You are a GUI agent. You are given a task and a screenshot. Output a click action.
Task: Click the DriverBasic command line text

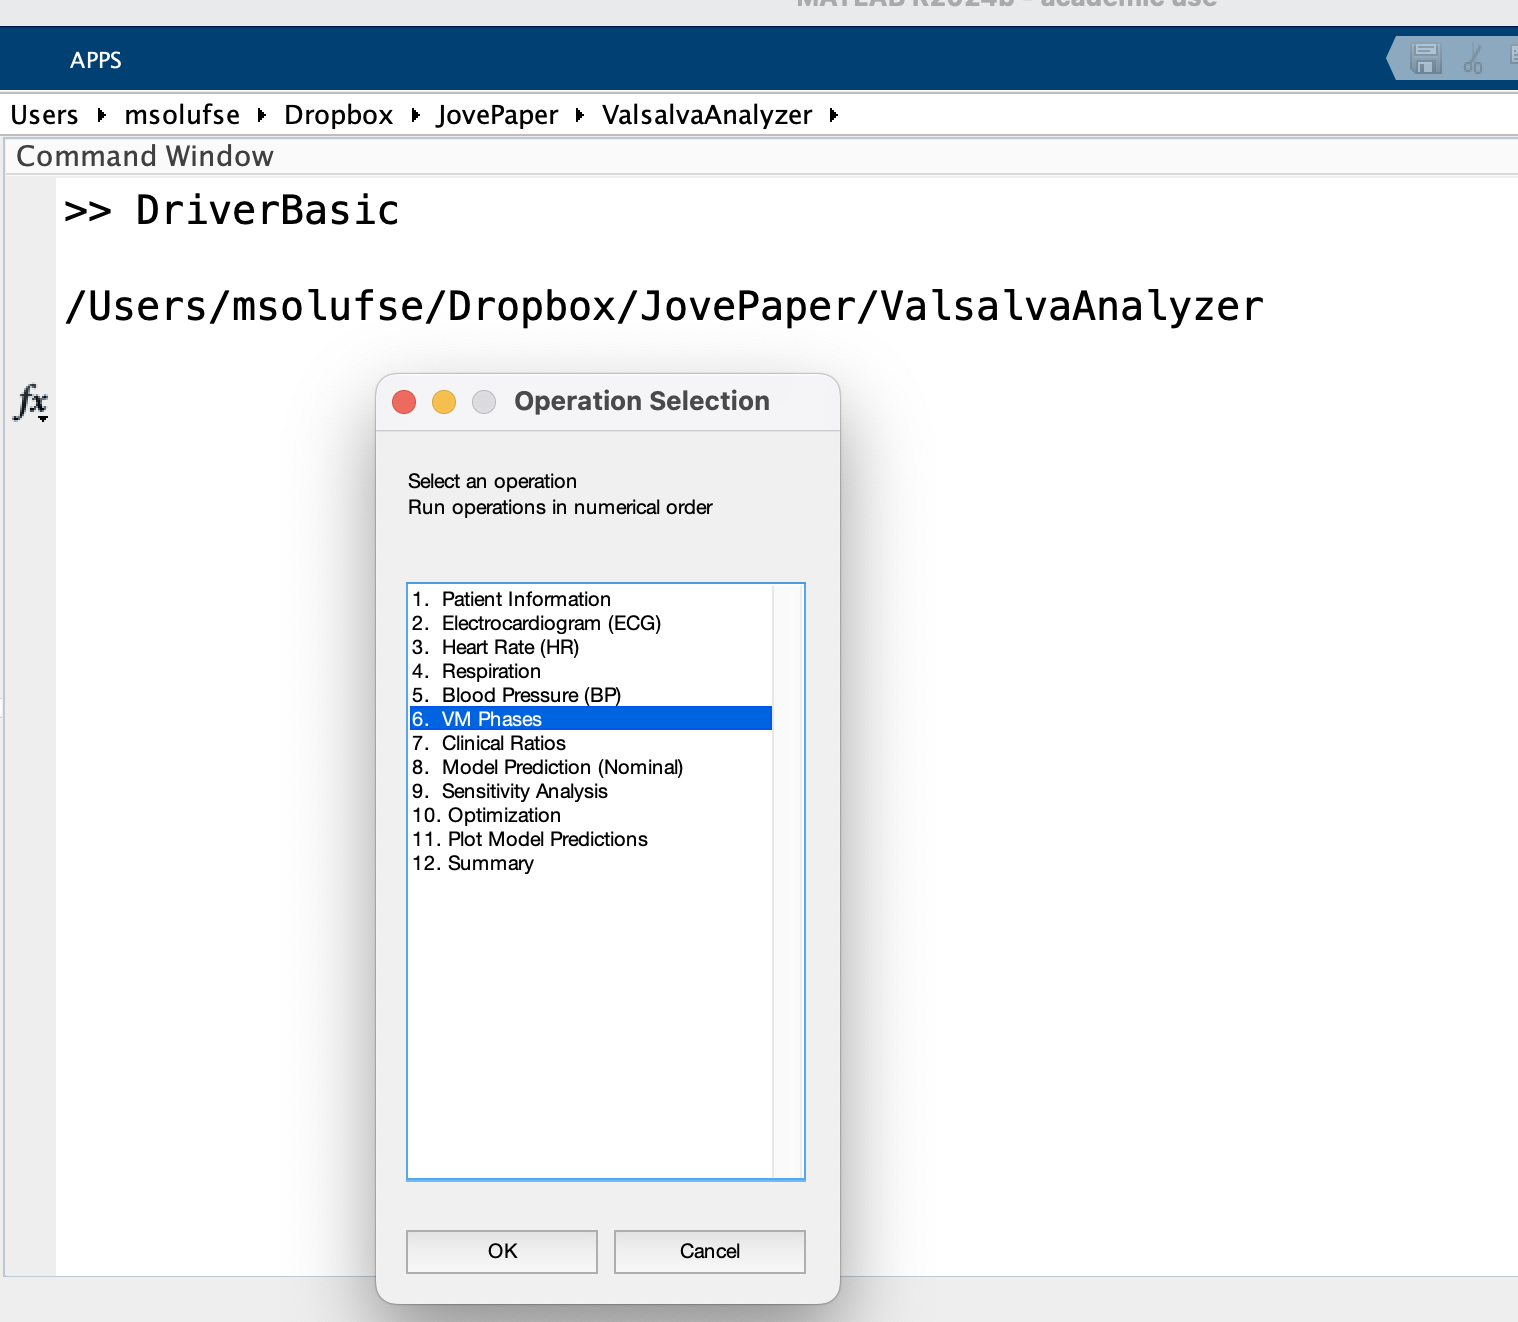[267, 210]
